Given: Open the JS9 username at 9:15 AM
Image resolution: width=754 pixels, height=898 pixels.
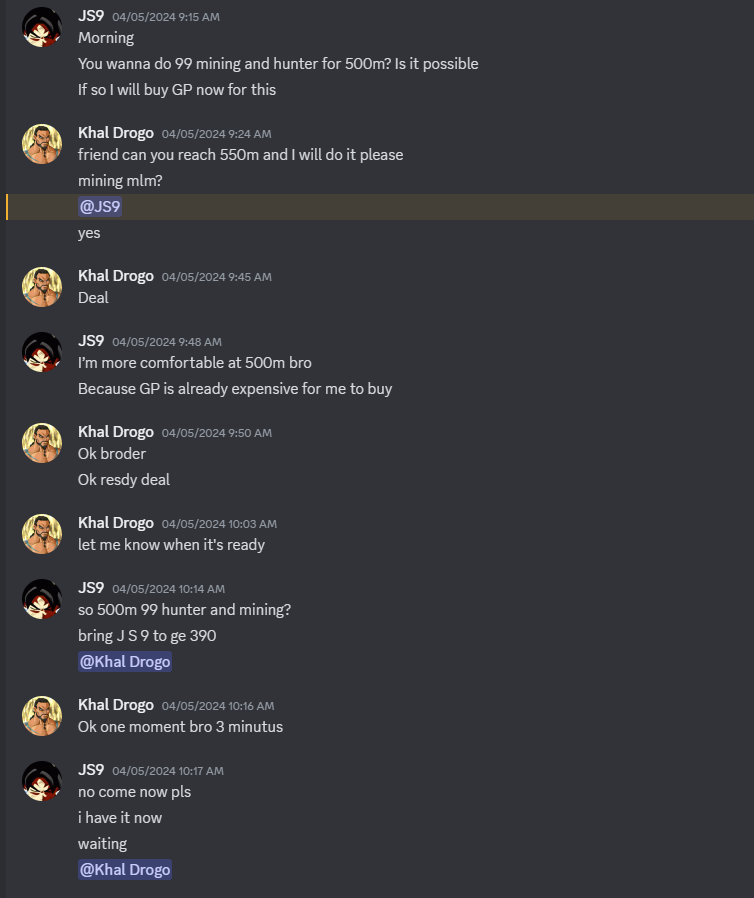Looking at the screenshot, I should (x=91, y=16).
